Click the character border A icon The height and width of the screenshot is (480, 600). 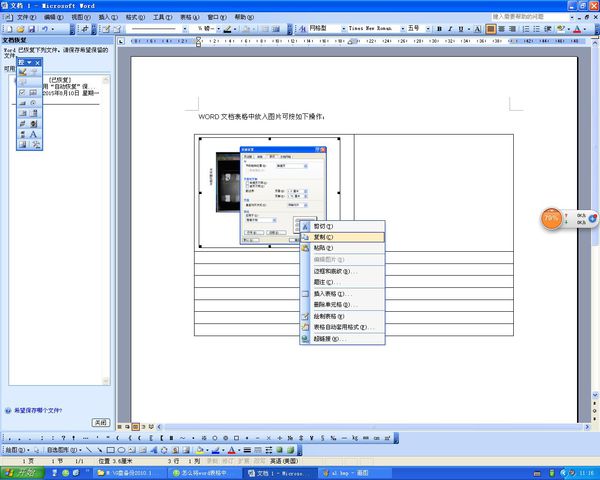point(478,29)
